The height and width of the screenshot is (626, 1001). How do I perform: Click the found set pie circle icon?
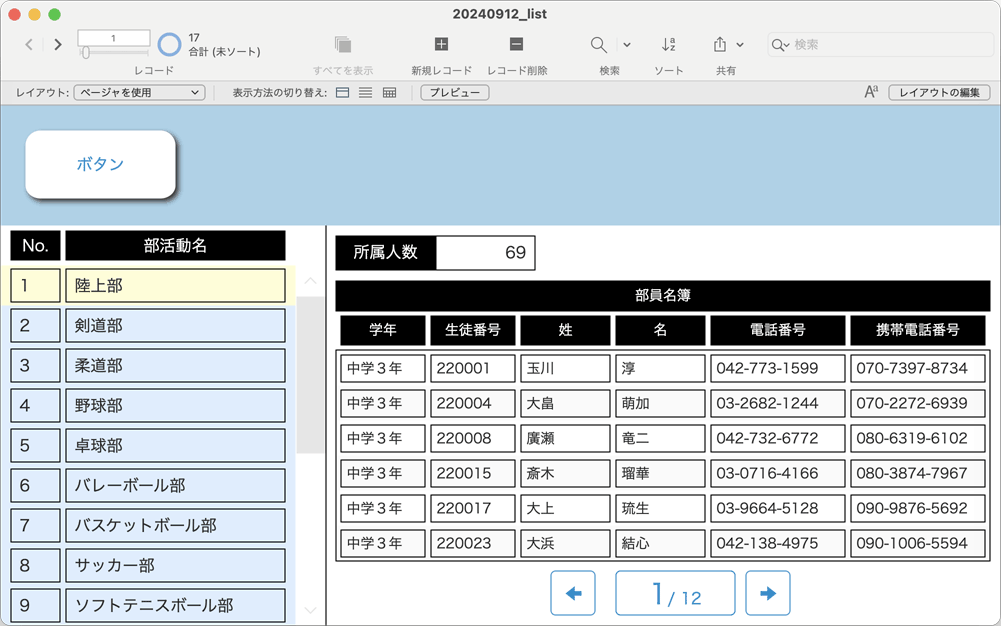coord(169,45)
